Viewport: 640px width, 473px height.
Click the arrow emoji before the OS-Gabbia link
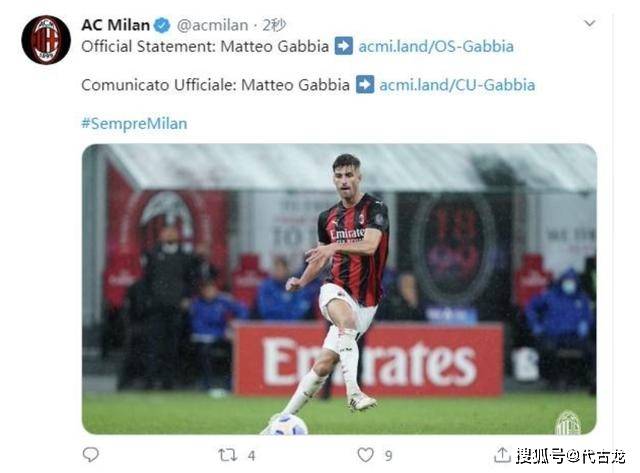point(344,46)
